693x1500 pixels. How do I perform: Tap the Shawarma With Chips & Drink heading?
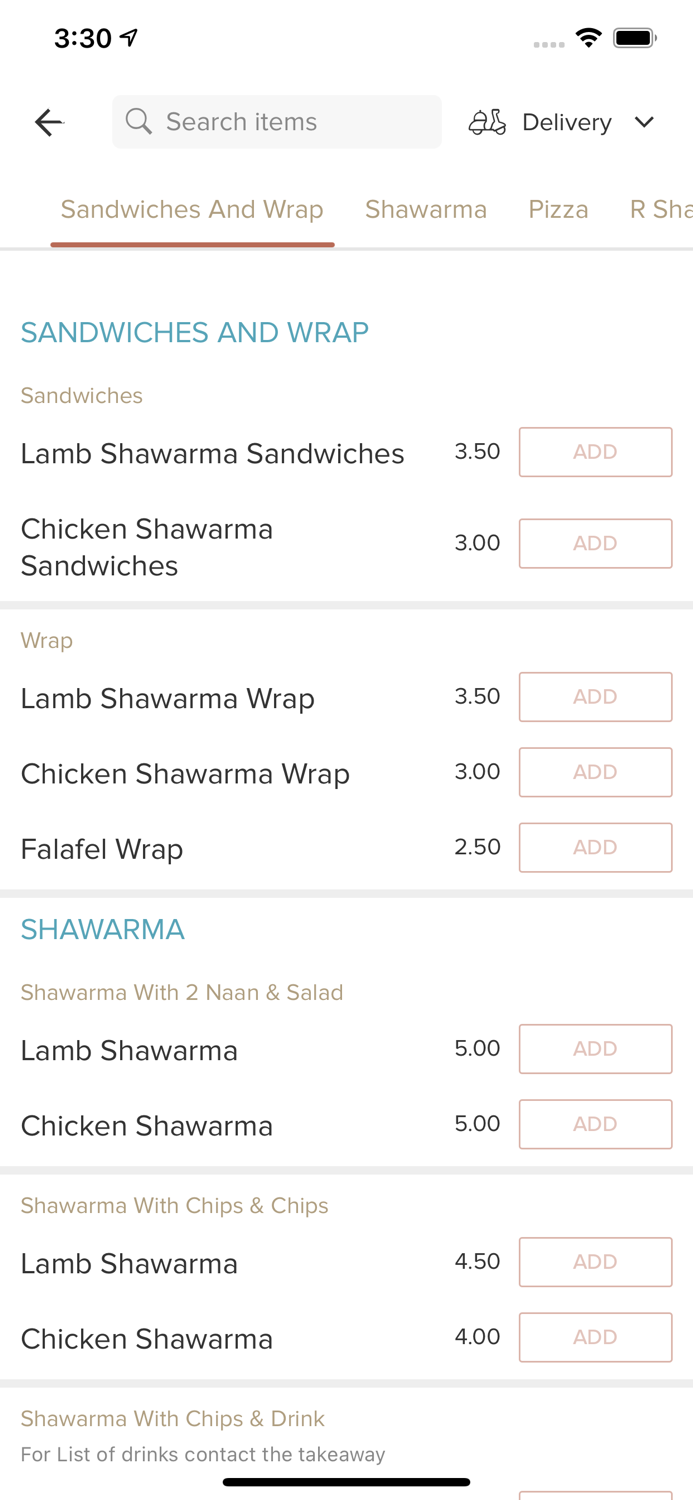172,1418
